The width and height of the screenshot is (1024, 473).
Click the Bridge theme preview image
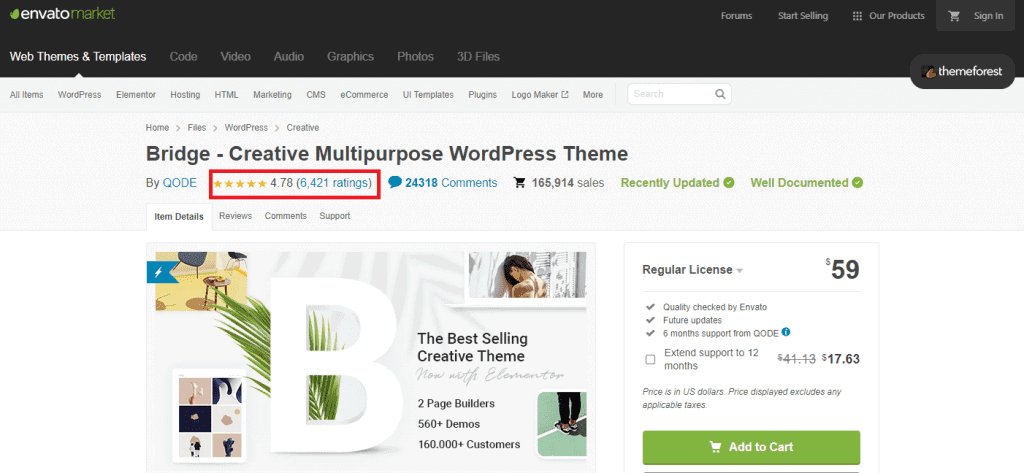tap(370, 358)
